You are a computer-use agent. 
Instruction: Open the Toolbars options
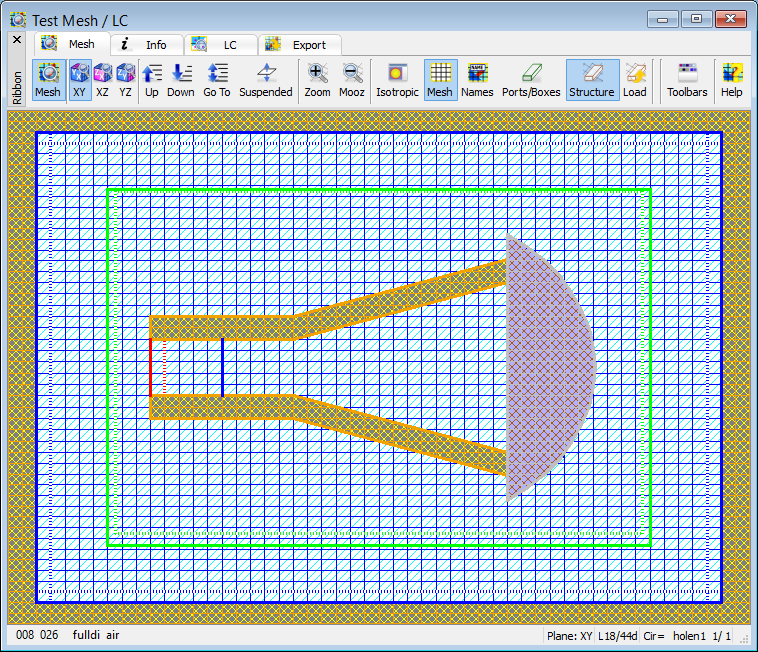tap(687, 79)
